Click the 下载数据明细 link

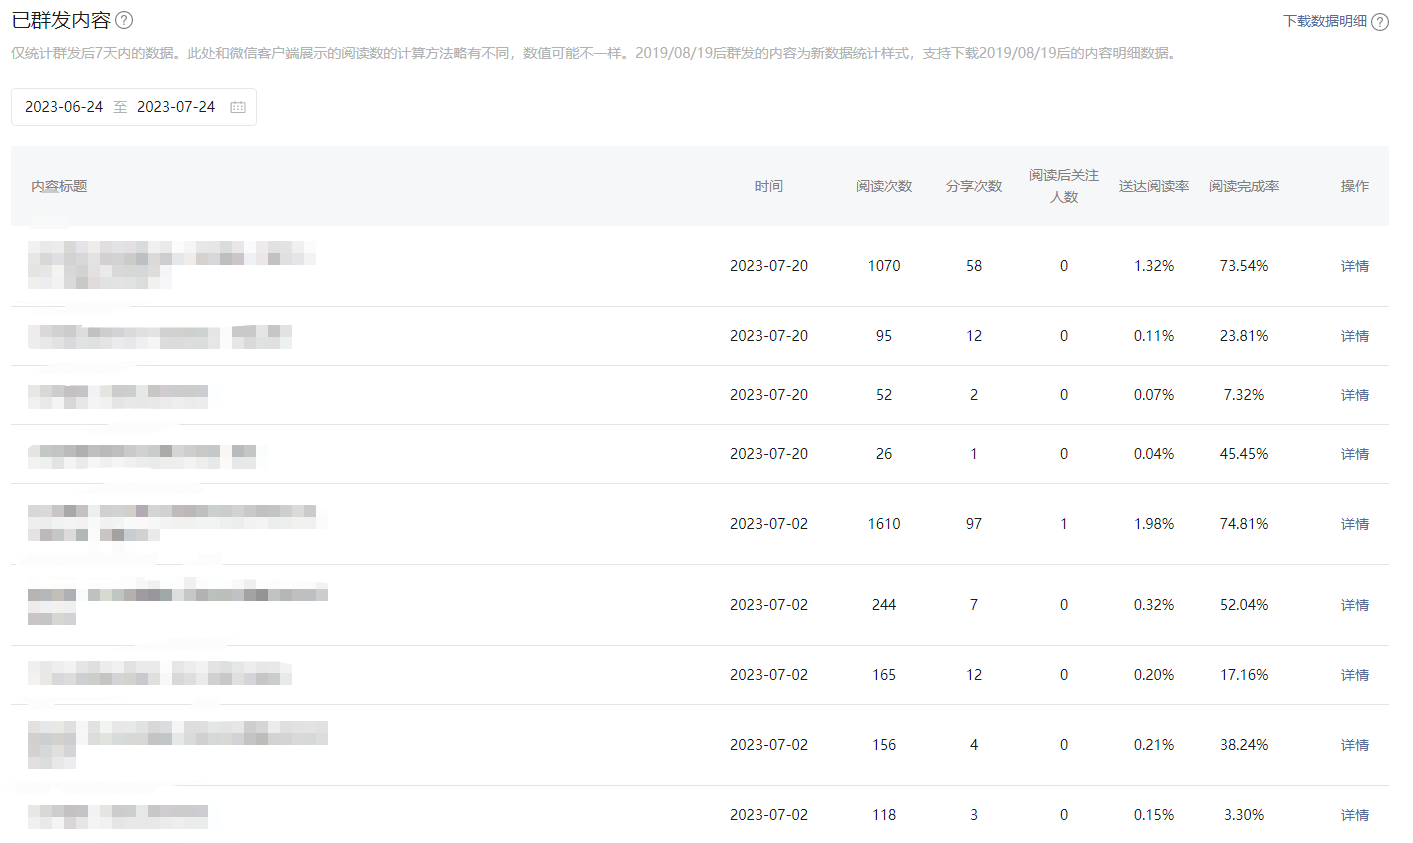(1324, 21)
